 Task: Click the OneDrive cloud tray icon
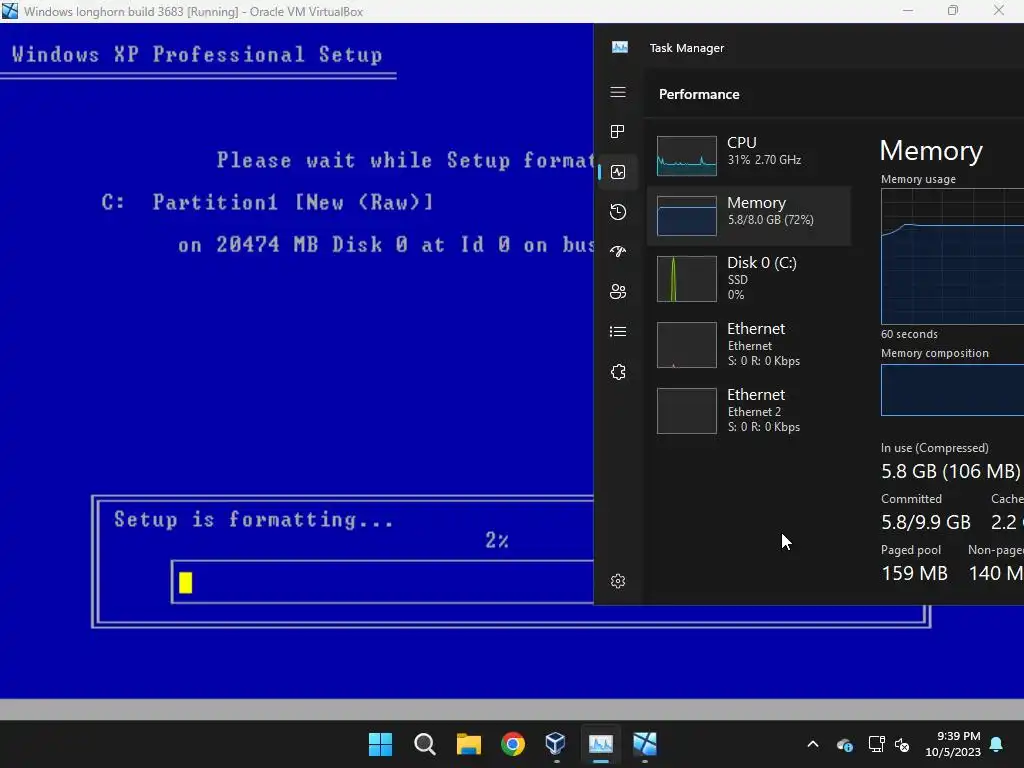coord(844,744)
